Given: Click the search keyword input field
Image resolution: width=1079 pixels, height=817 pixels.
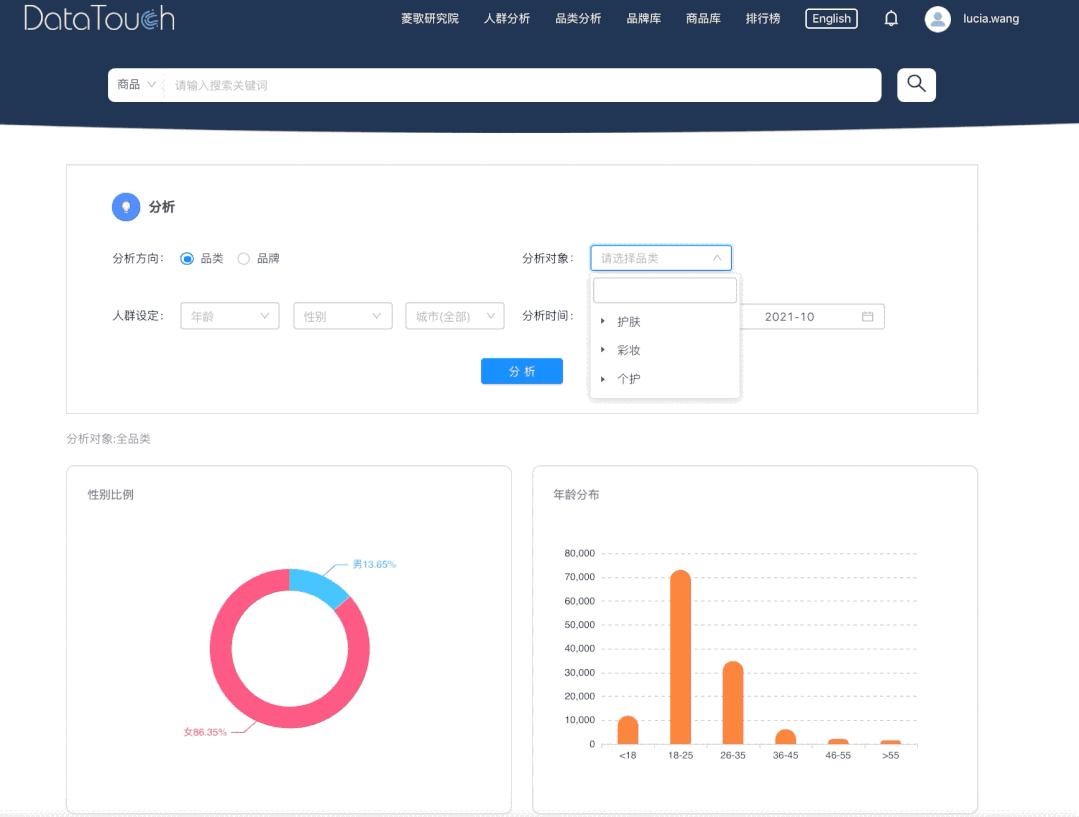Looking at the screenshot, I should (x=520, y=85).
